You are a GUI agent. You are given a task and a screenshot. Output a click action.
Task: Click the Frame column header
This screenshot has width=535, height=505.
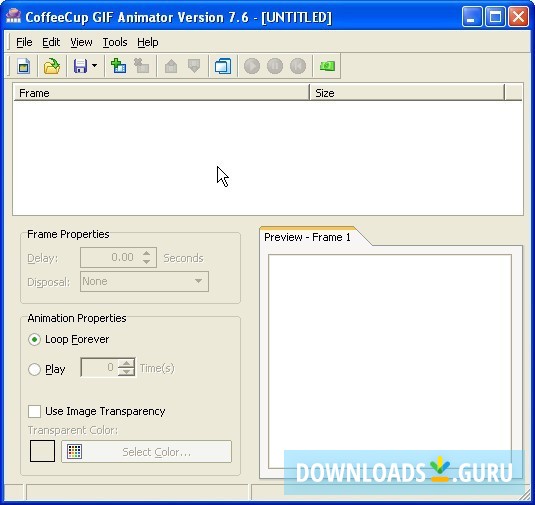coord(161,93)
